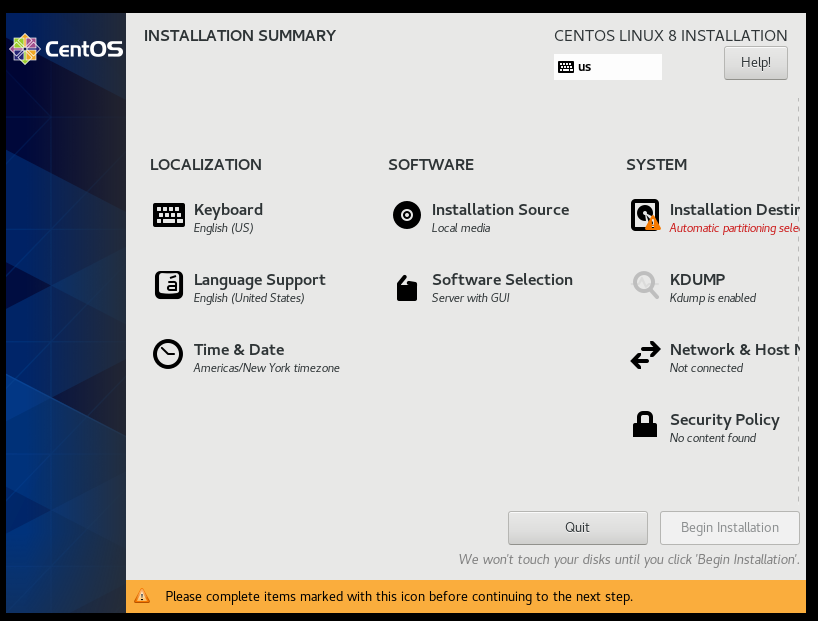Click the warning triangle in orange bar
818x621 pixels.
pyautogui.click(x=142, y=597)
